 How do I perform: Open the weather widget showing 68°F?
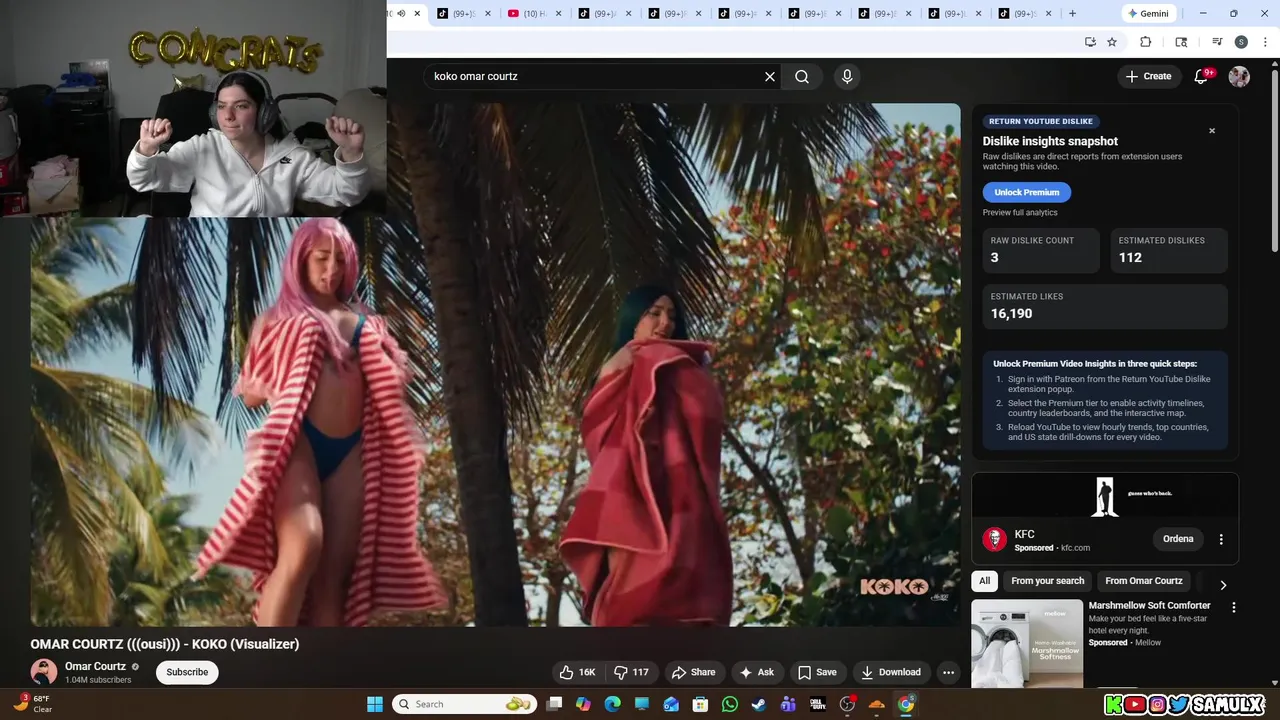point(34,704)
